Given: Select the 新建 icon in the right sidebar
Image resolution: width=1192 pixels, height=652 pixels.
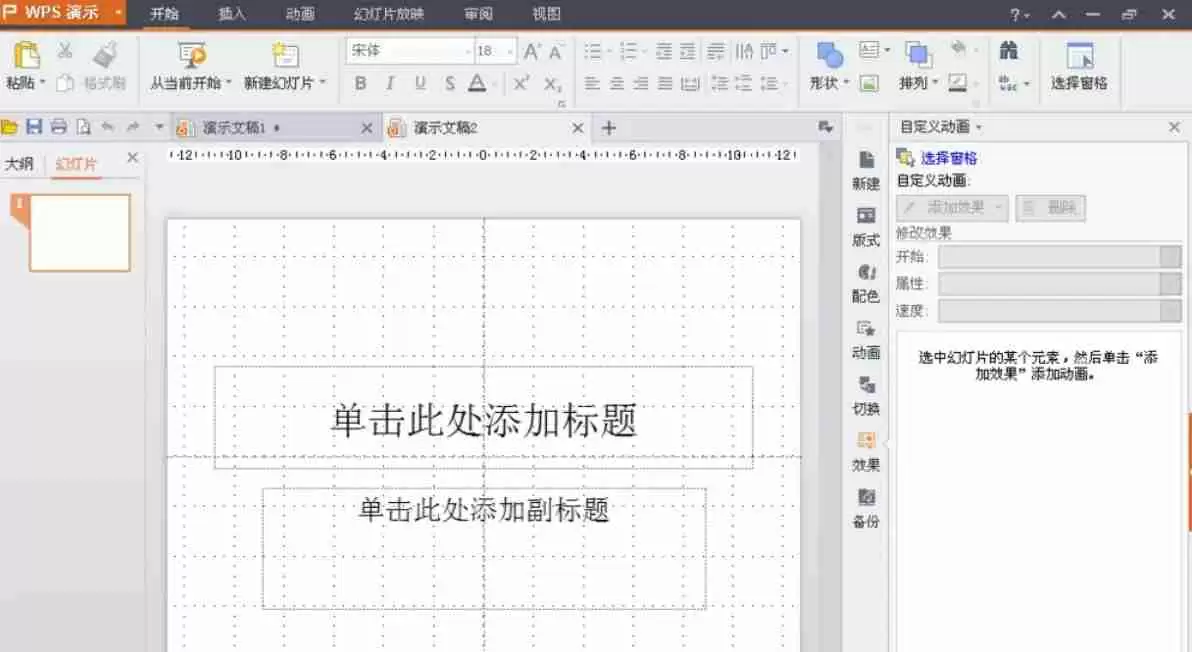Looking at the screenshot, I should [x=865, y=172].
